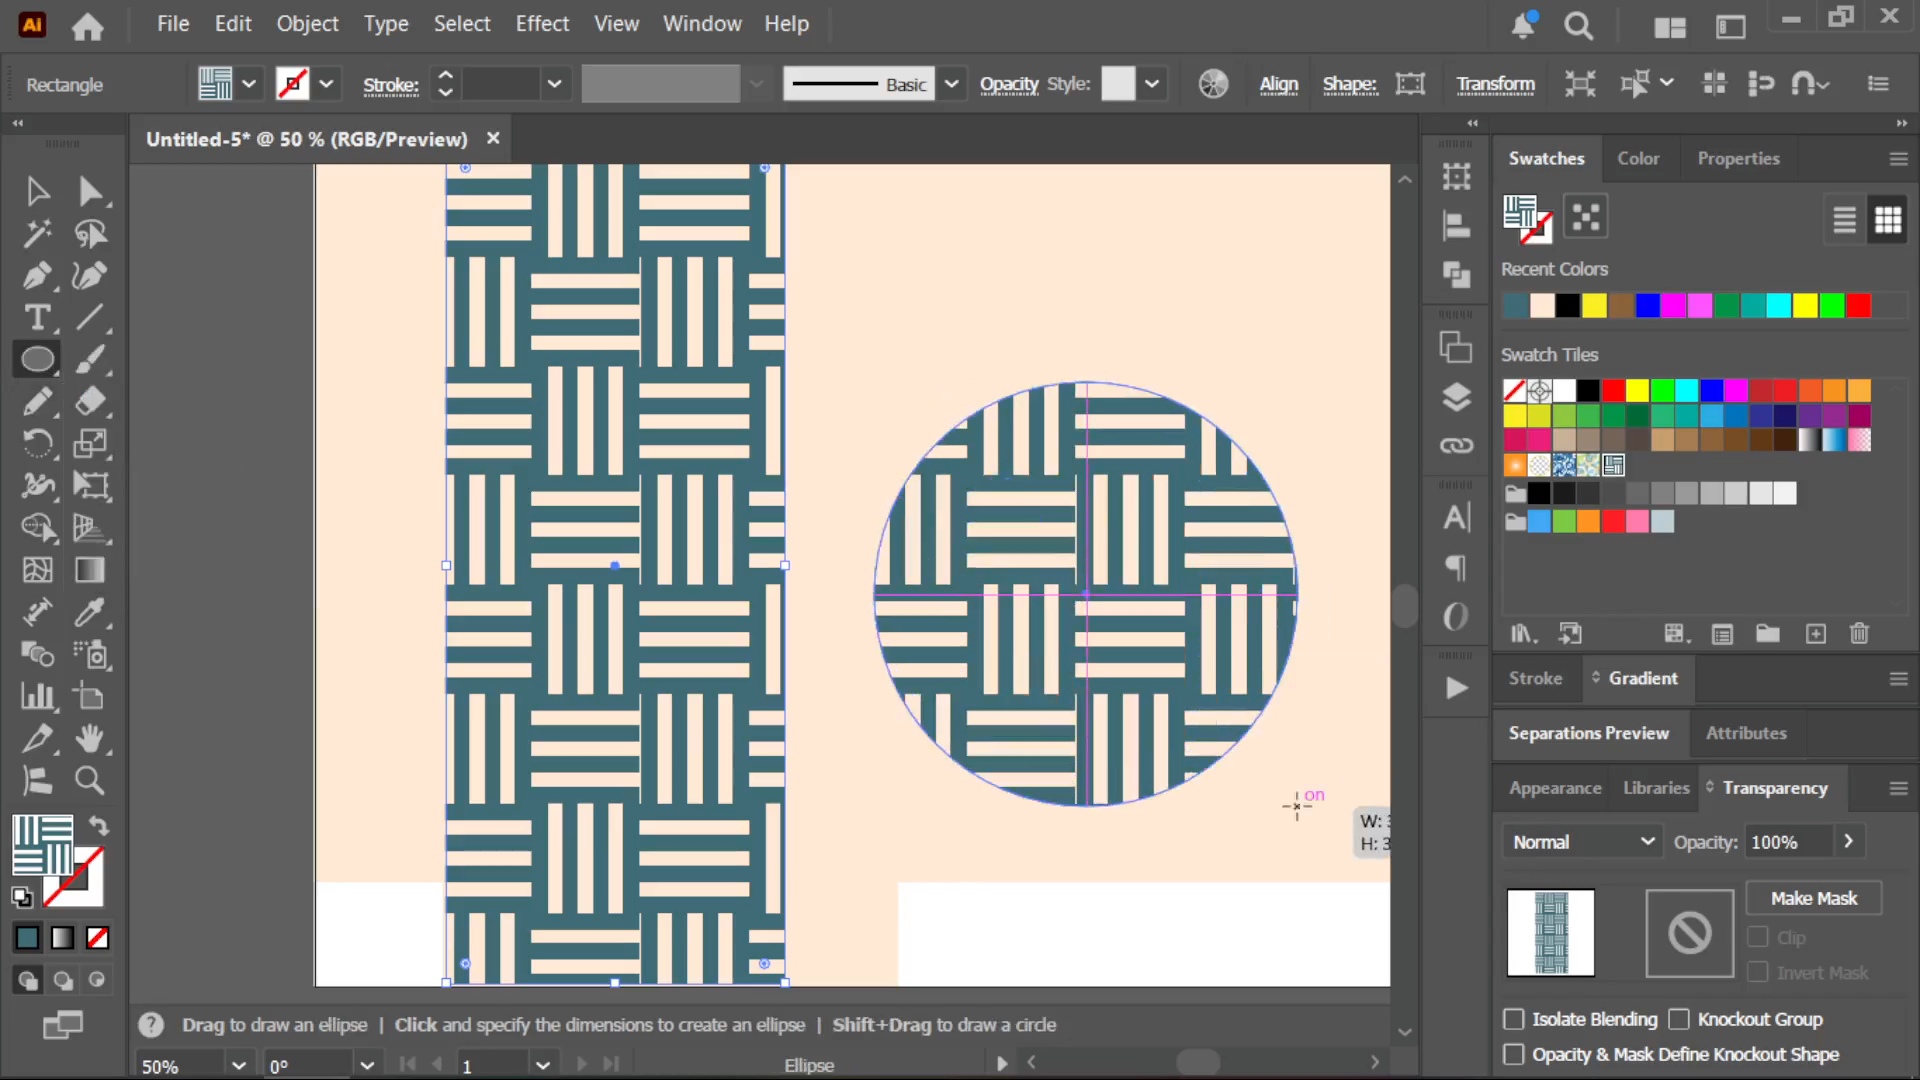
Task: Open the Transform panel link
Action: click(1495, 84)
